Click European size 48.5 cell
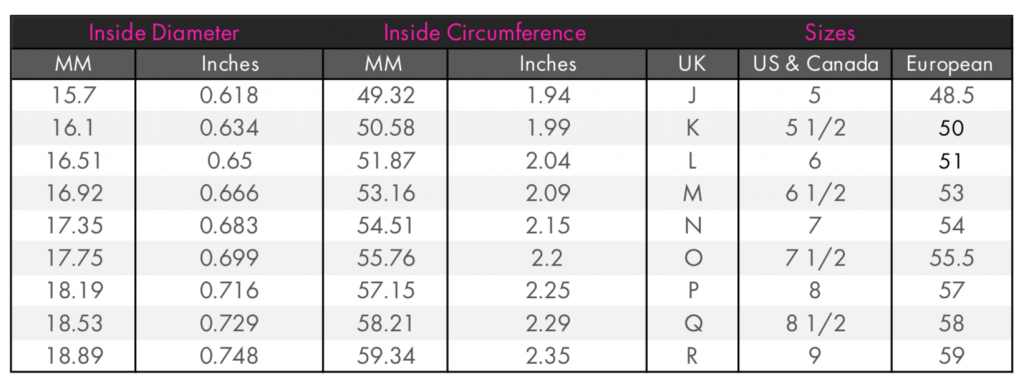The width and height of the screenshot is (1024, 384). 952,95
